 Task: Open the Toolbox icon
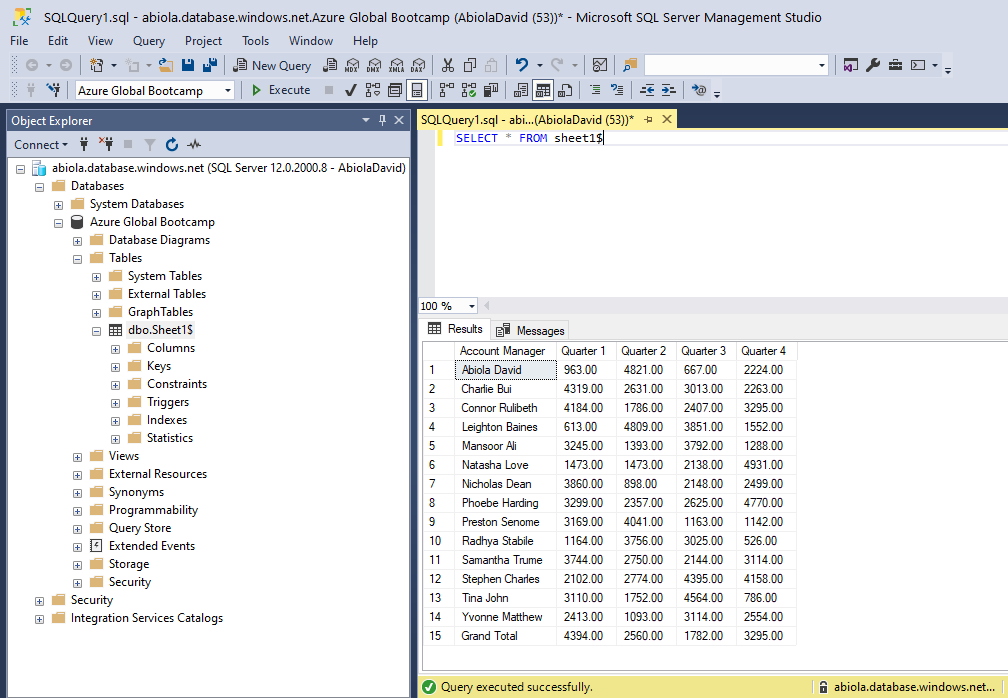pos(895,65)
